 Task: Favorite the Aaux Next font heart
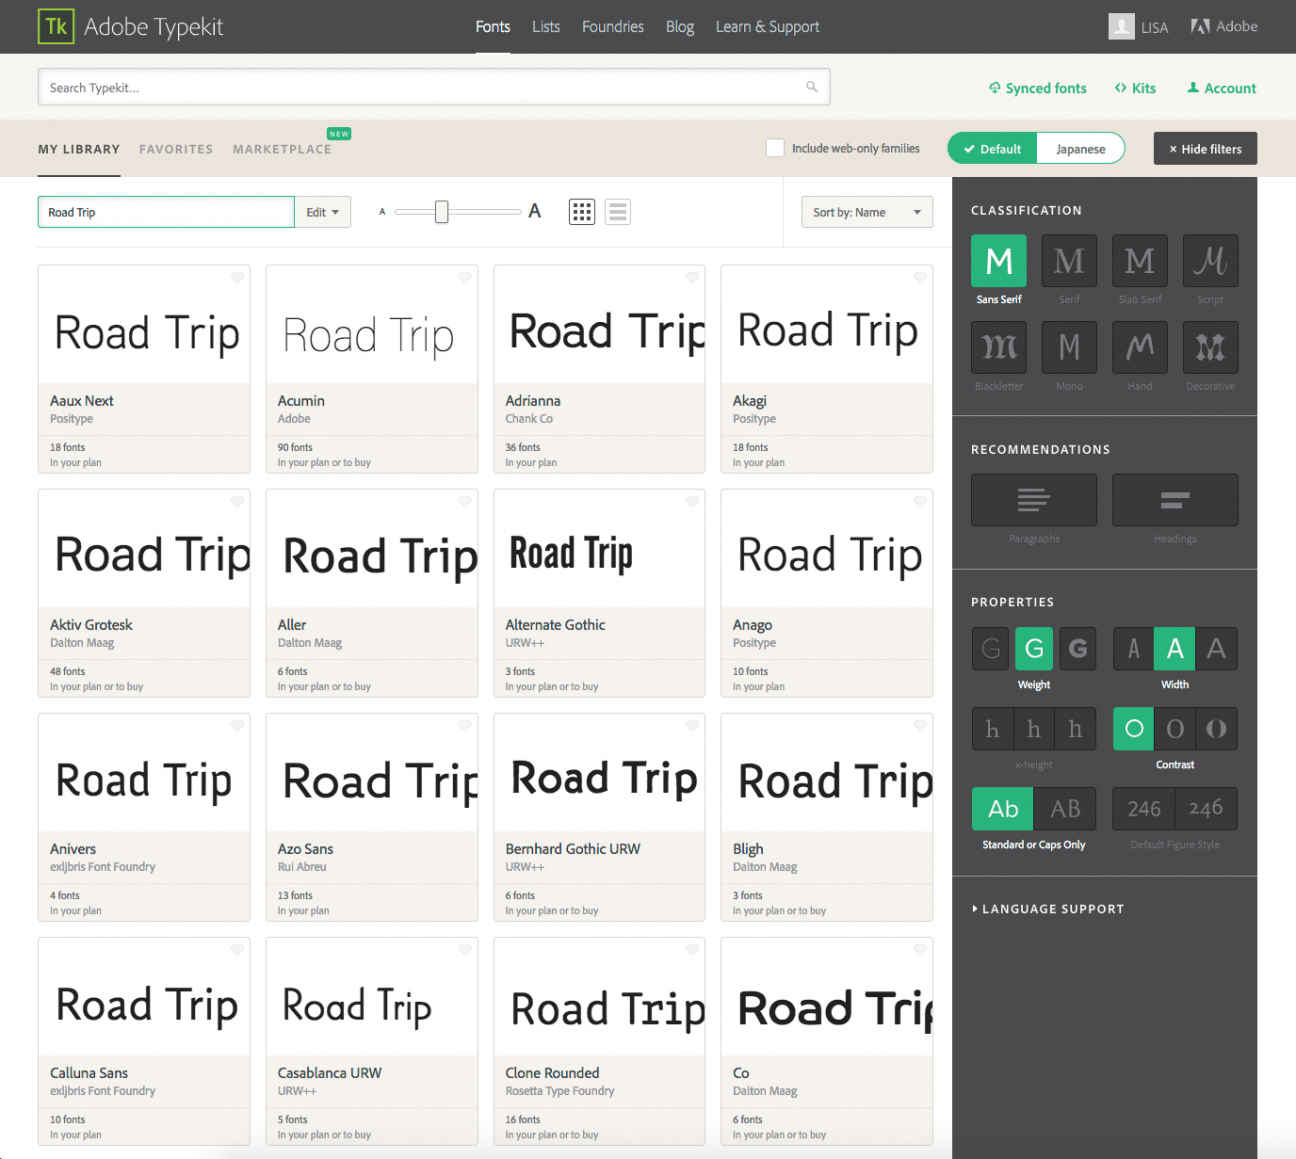(237, 277)
